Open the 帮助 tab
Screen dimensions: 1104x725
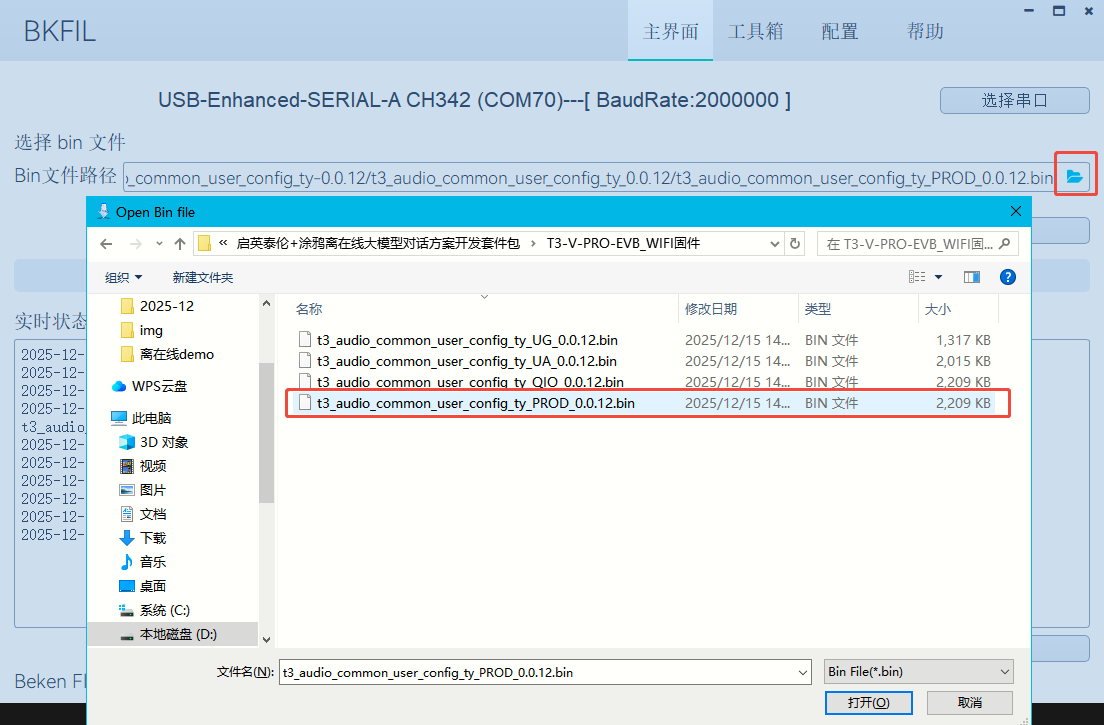point(925,31)
